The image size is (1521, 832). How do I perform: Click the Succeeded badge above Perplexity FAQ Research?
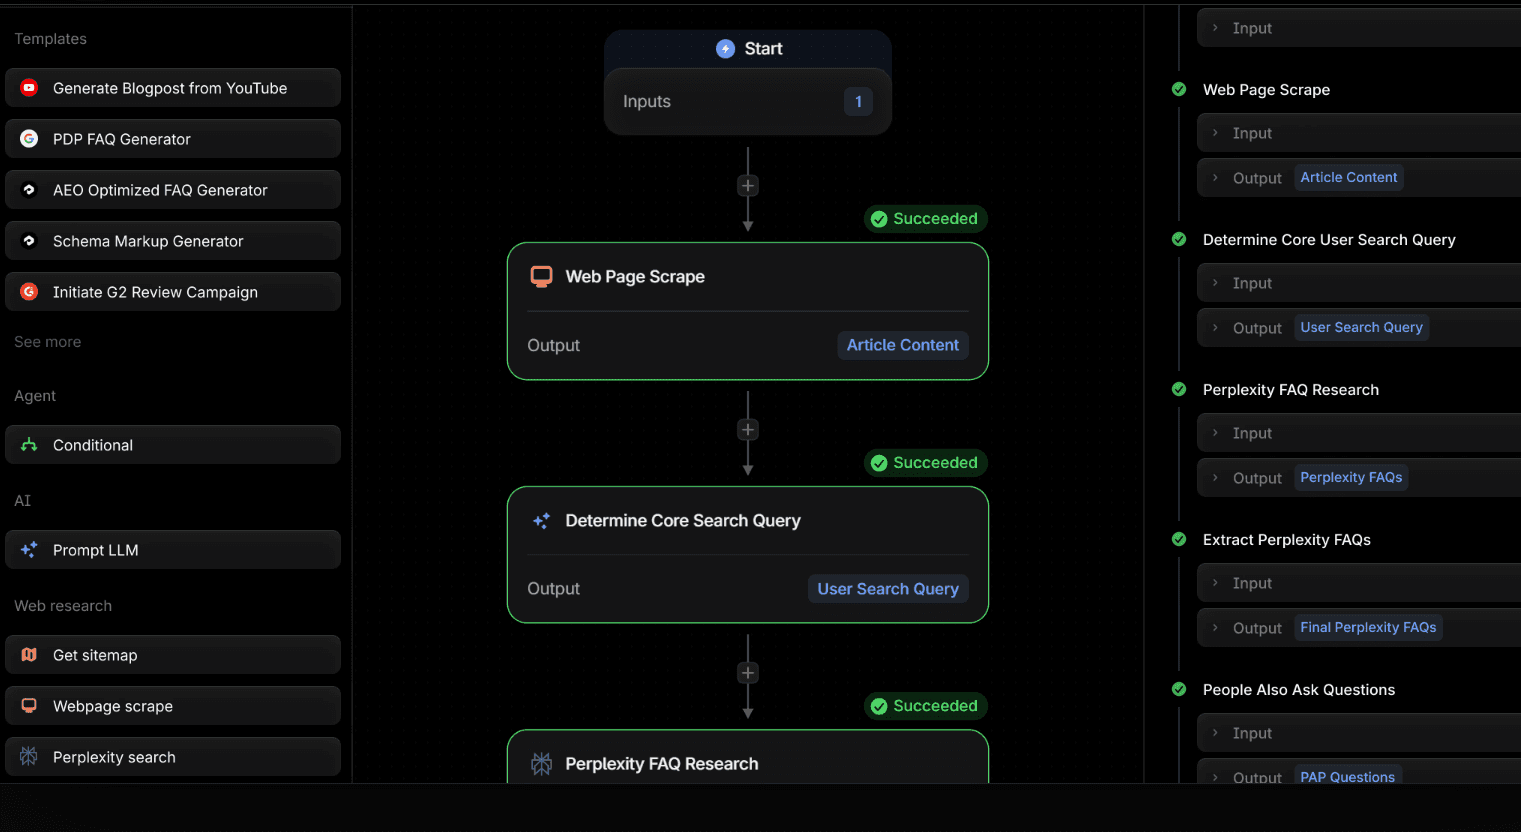[x=926, y=706]
